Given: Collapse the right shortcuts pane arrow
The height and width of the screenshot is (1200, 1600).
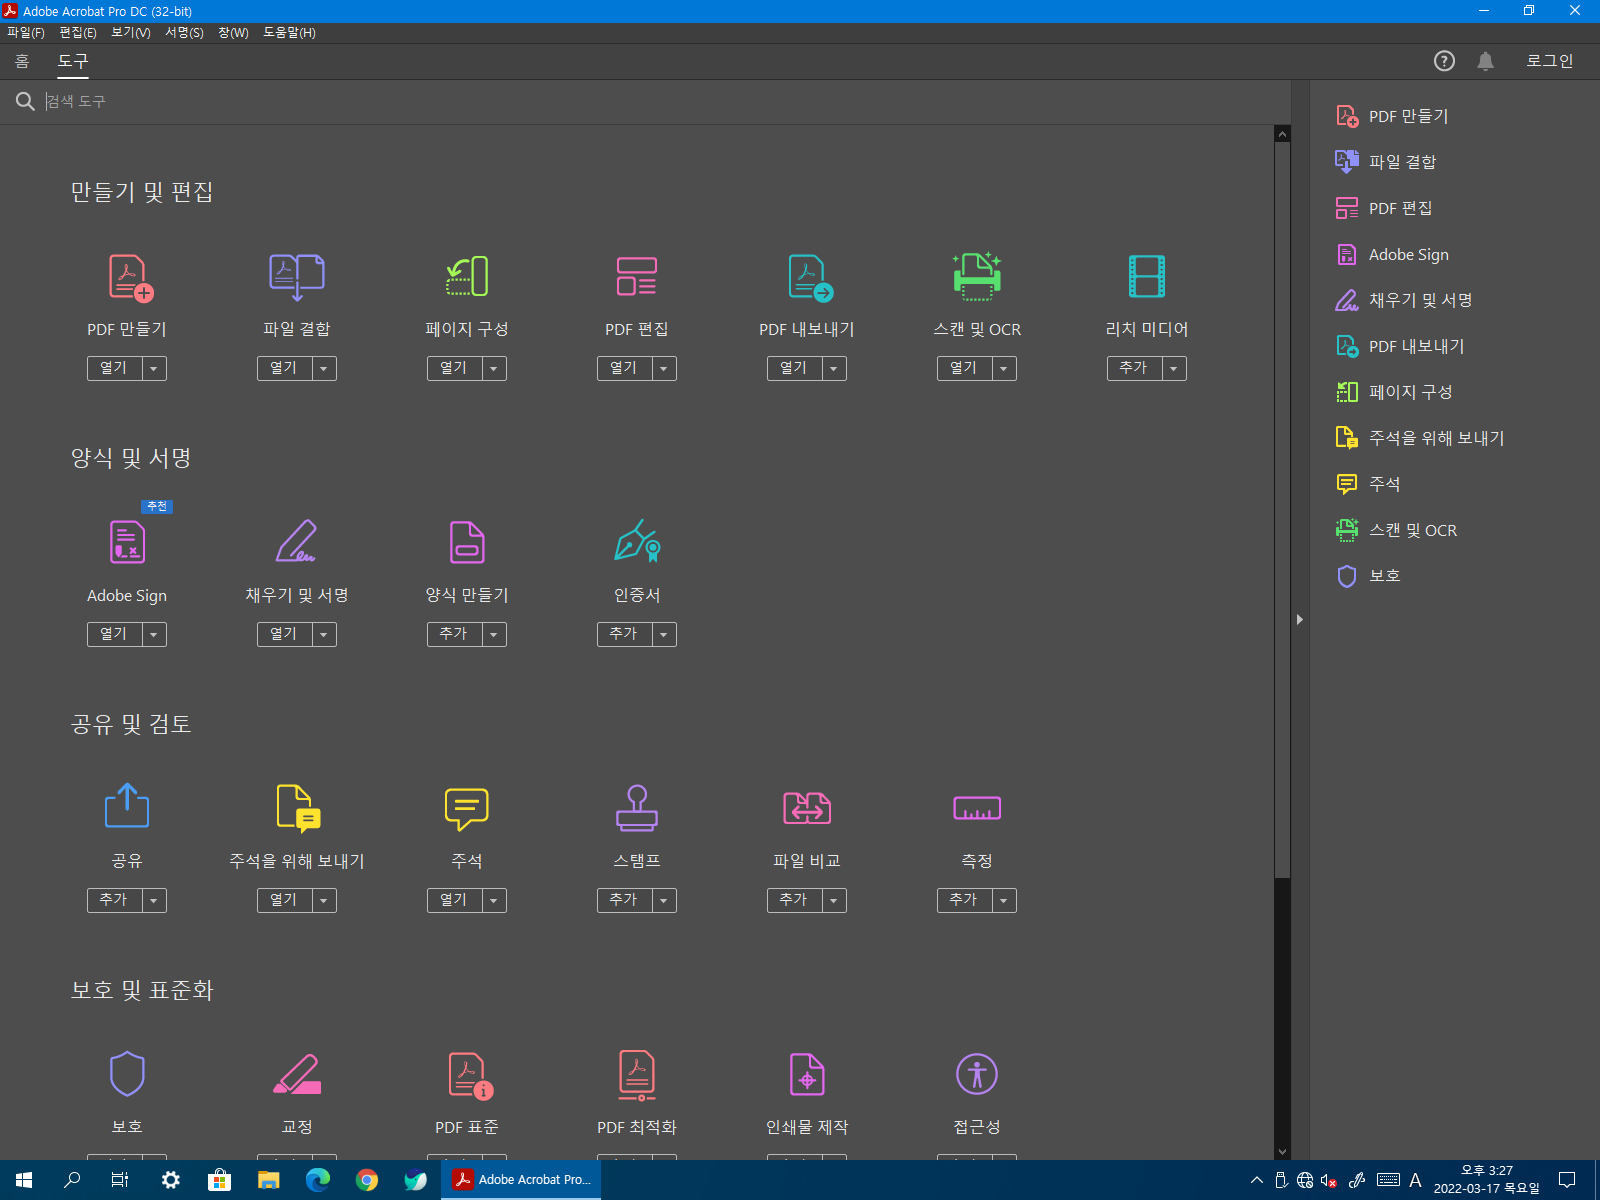Looking at the screenshot, I should (1300, 620).
